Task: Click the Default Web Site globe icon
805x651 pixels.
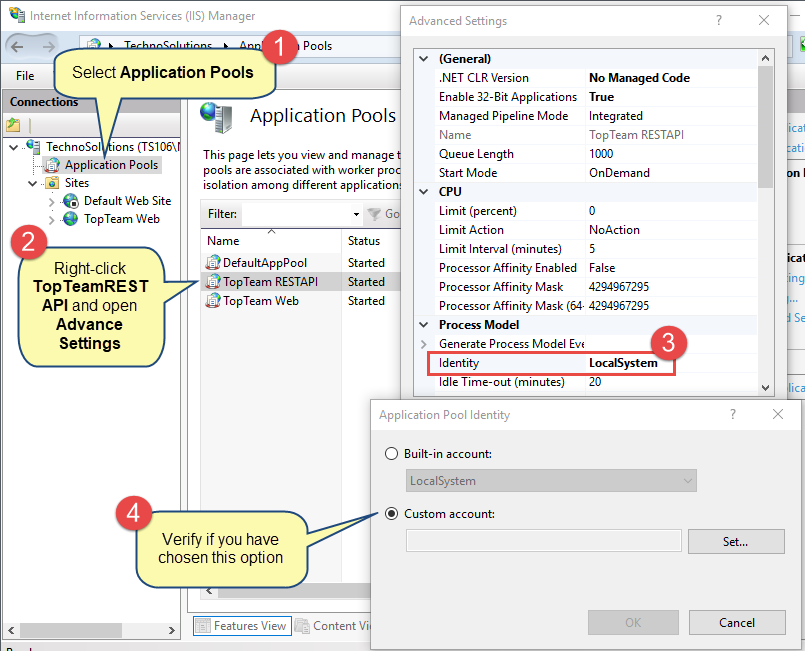Action: pyautogui.click(x=70, y=201)
